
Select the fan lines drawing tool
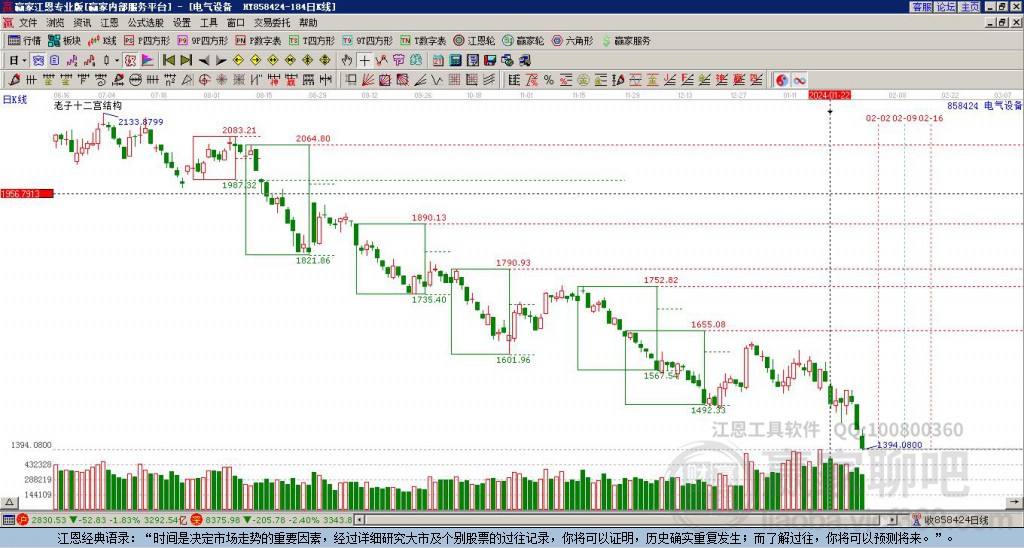pyautogui.click(x=368, y=80)
